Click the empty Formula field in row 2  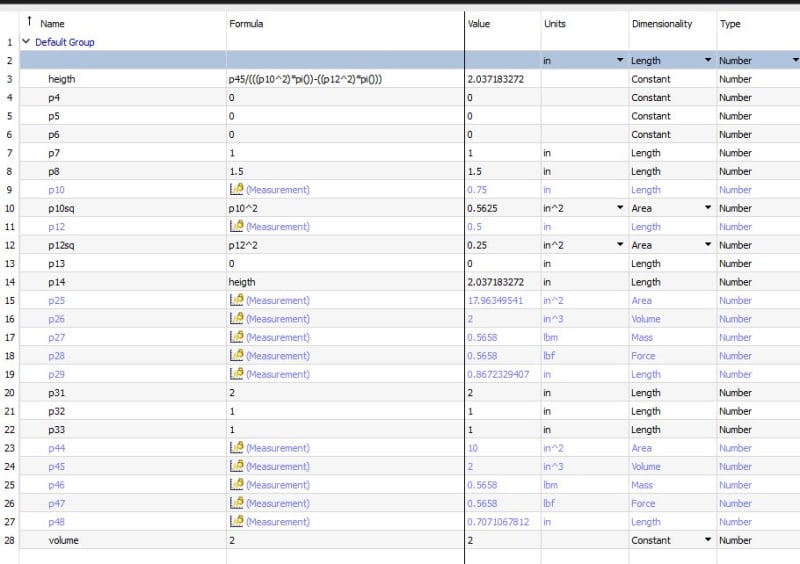click(345, 60)
